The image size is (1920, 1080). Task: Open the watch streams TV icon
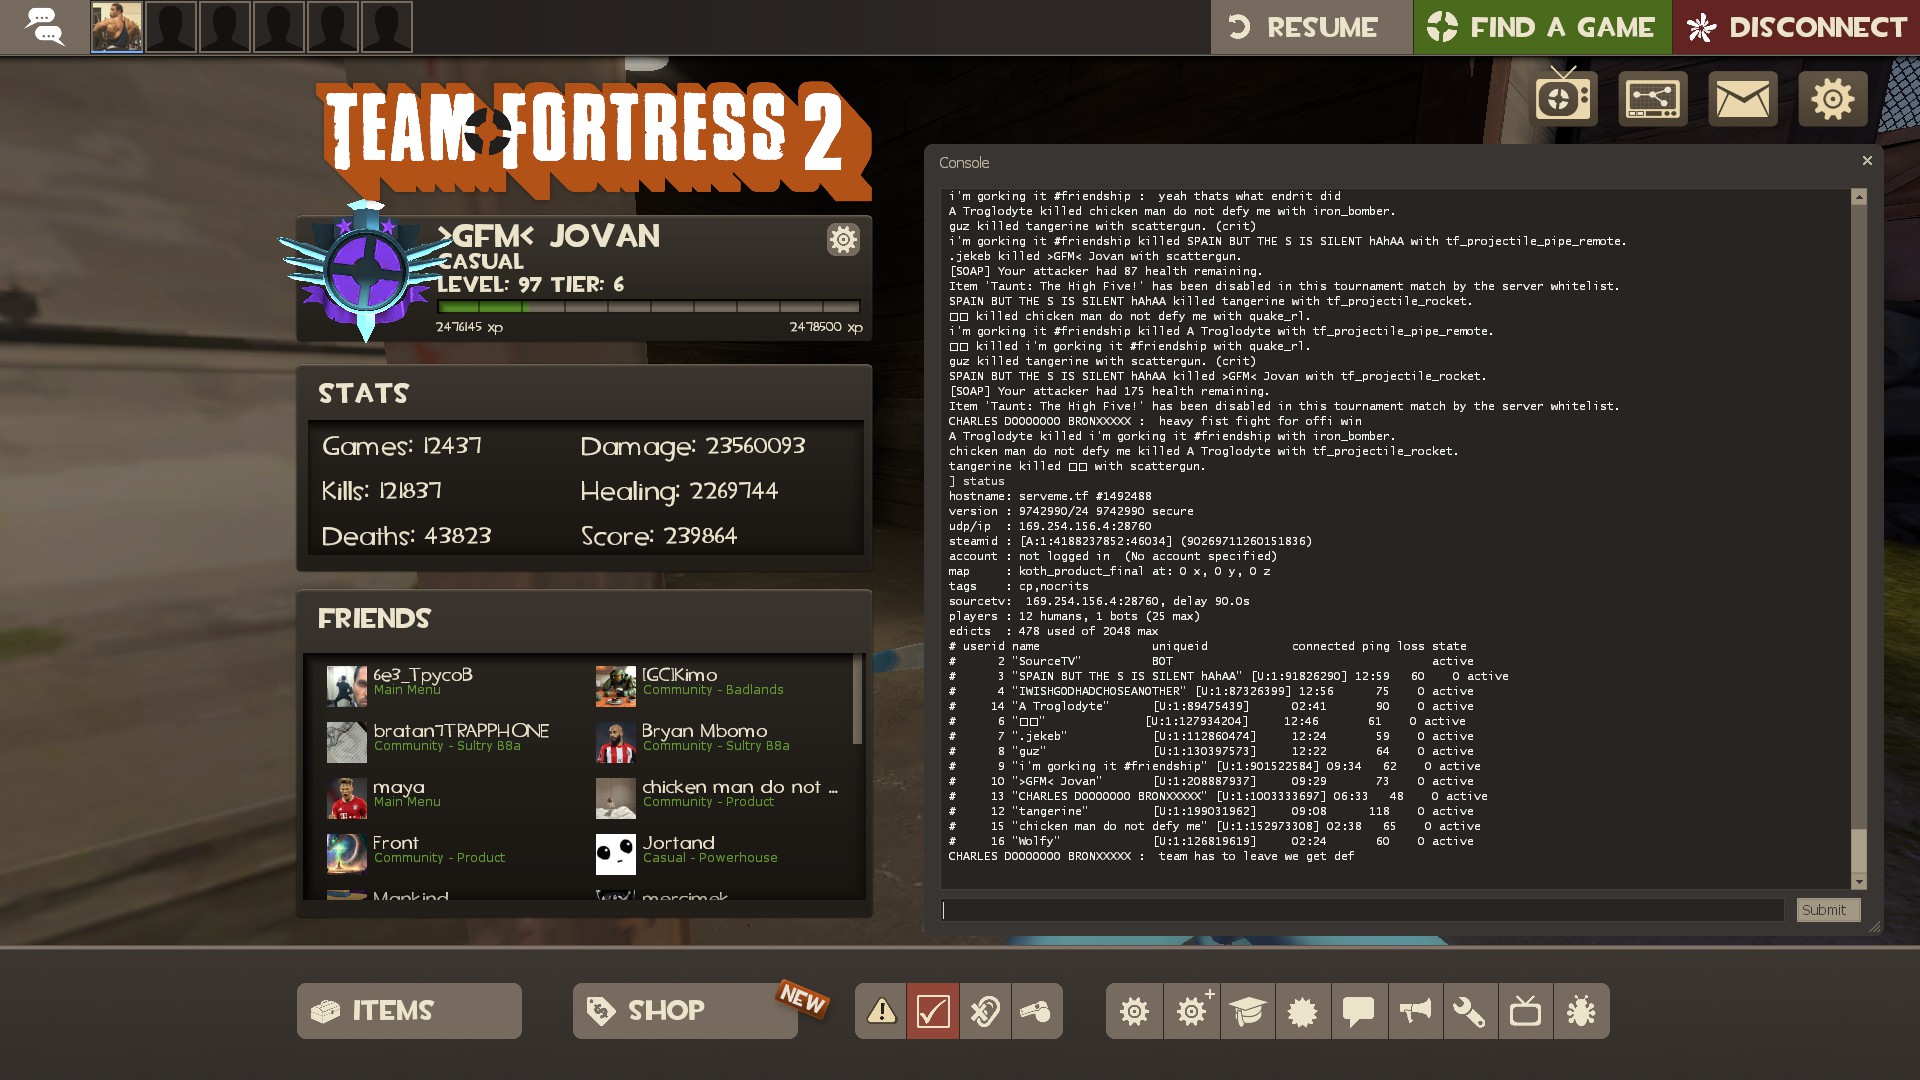click(x=1565, y=98)
